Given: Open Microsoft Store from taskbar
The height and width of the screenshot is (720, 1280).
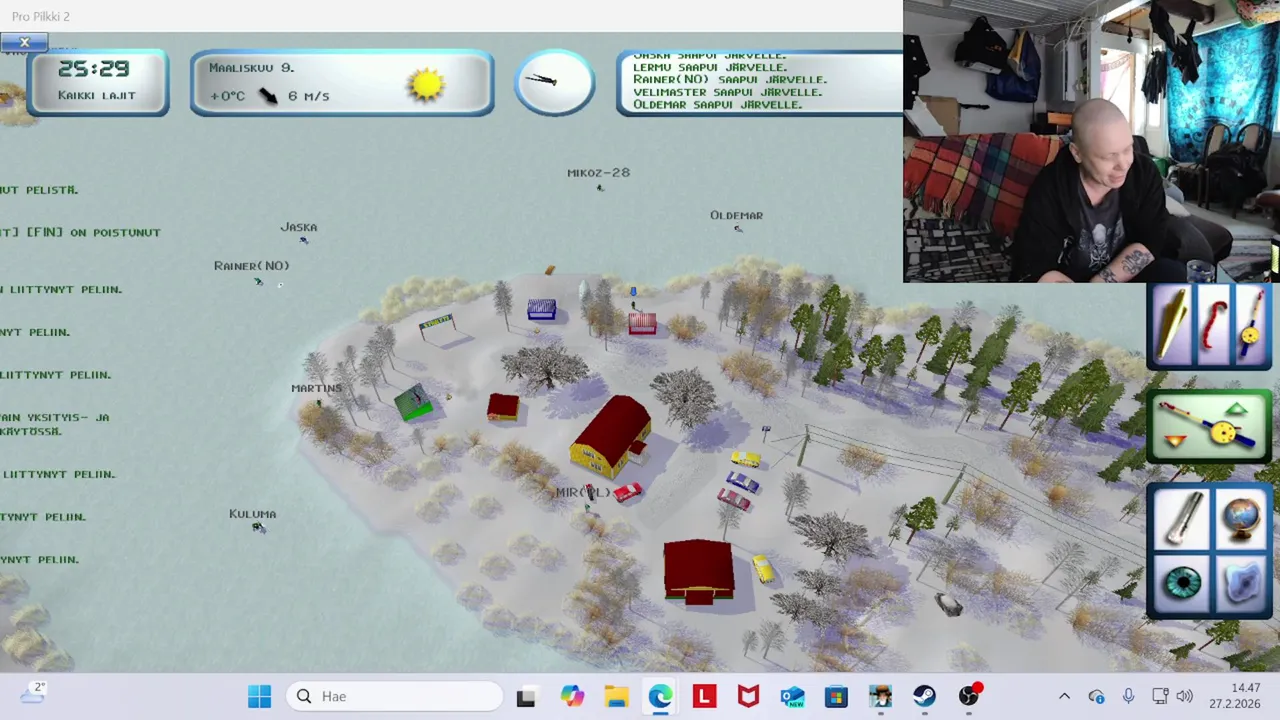Looking at the screenshot, I should coord(836,696).
